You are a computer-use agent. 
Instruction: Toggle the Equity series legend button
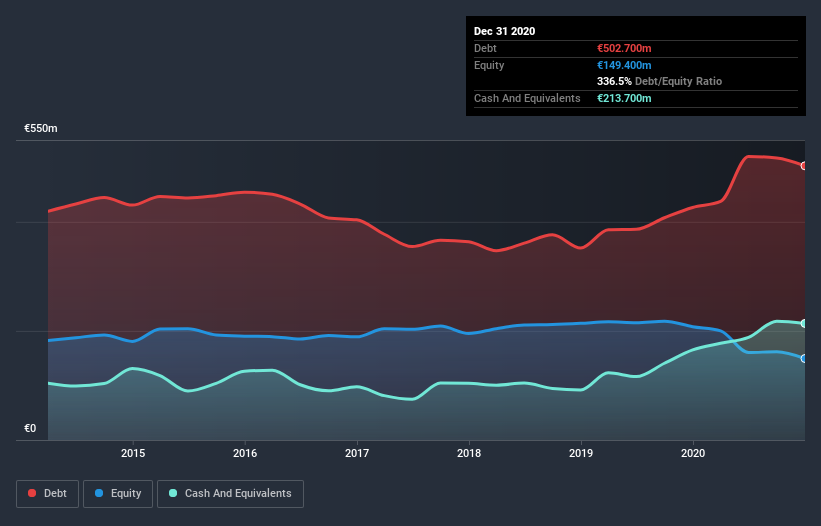point(118,494)
